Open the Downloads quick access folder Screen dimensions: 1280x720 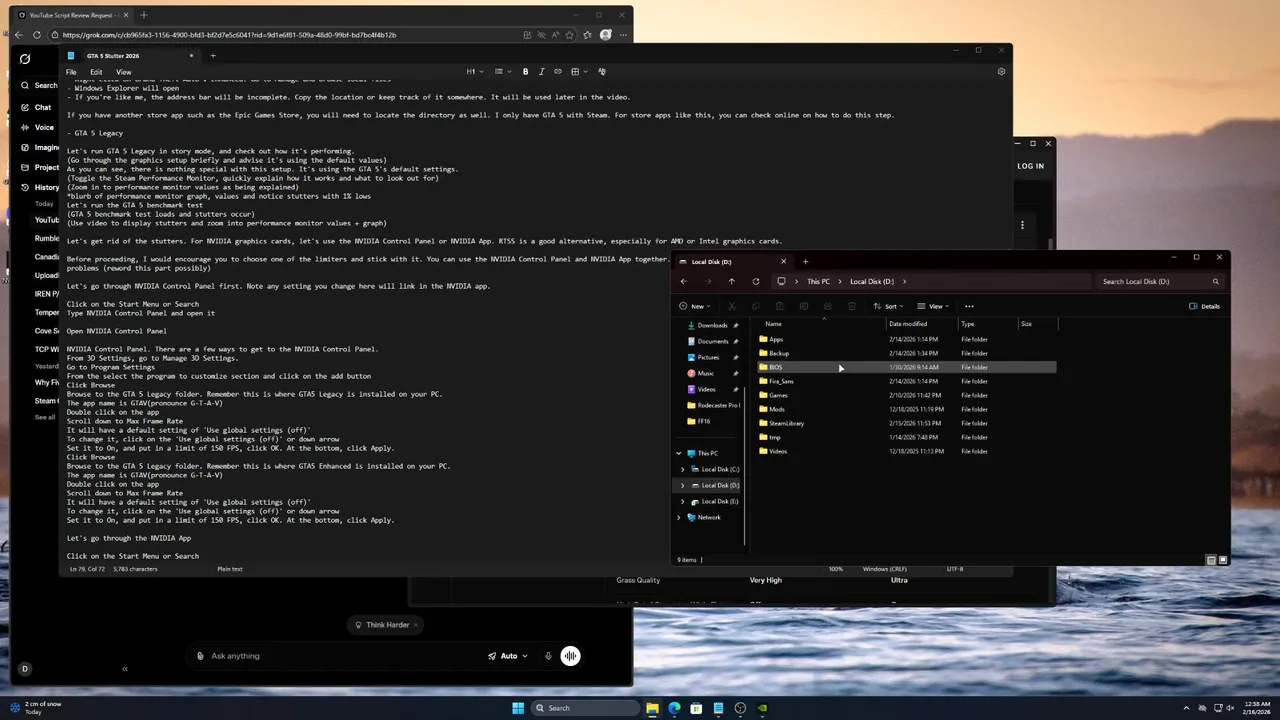tap(712, 325)
